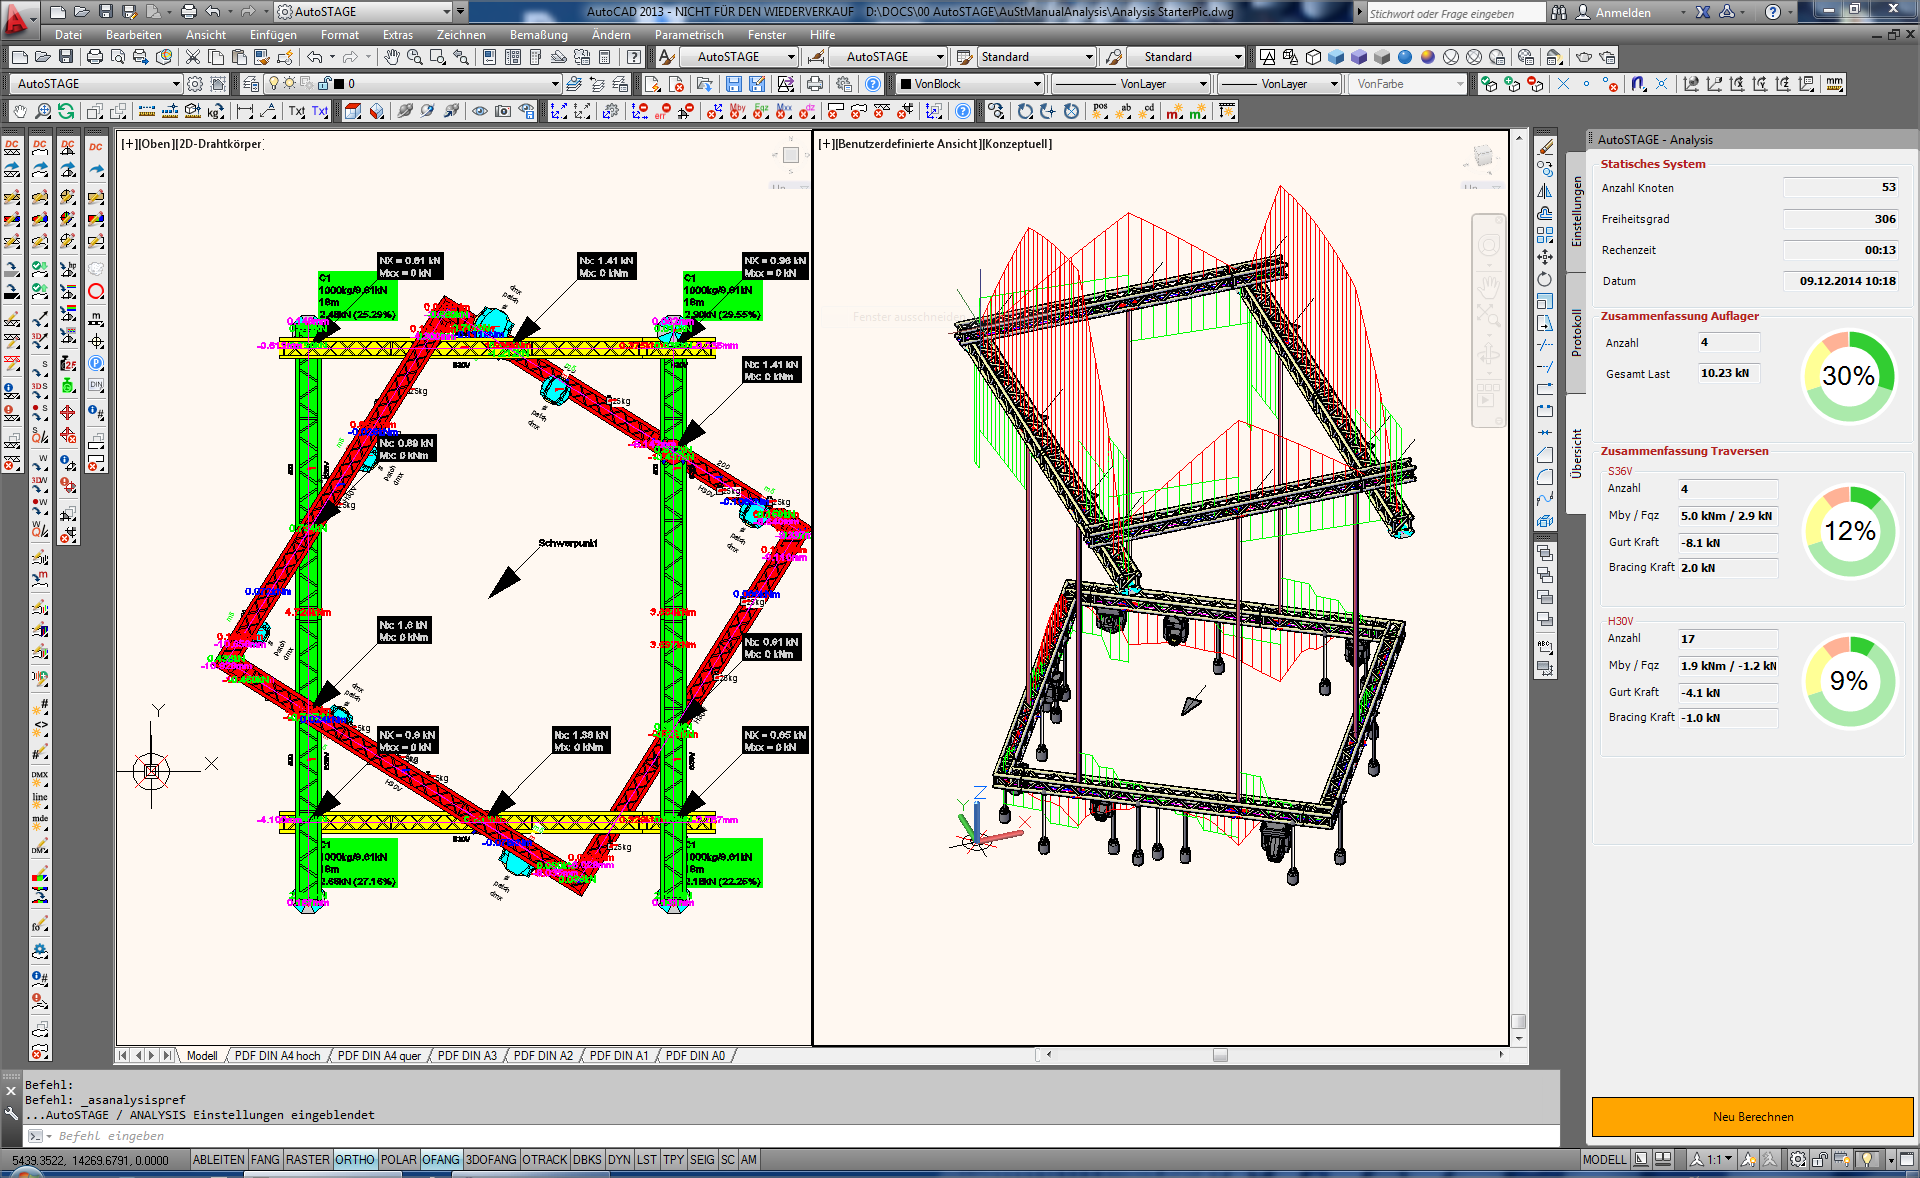
Task: Click the eye visibility icon in AutoSTAGE toolbar
Action: tap(478, 111)
